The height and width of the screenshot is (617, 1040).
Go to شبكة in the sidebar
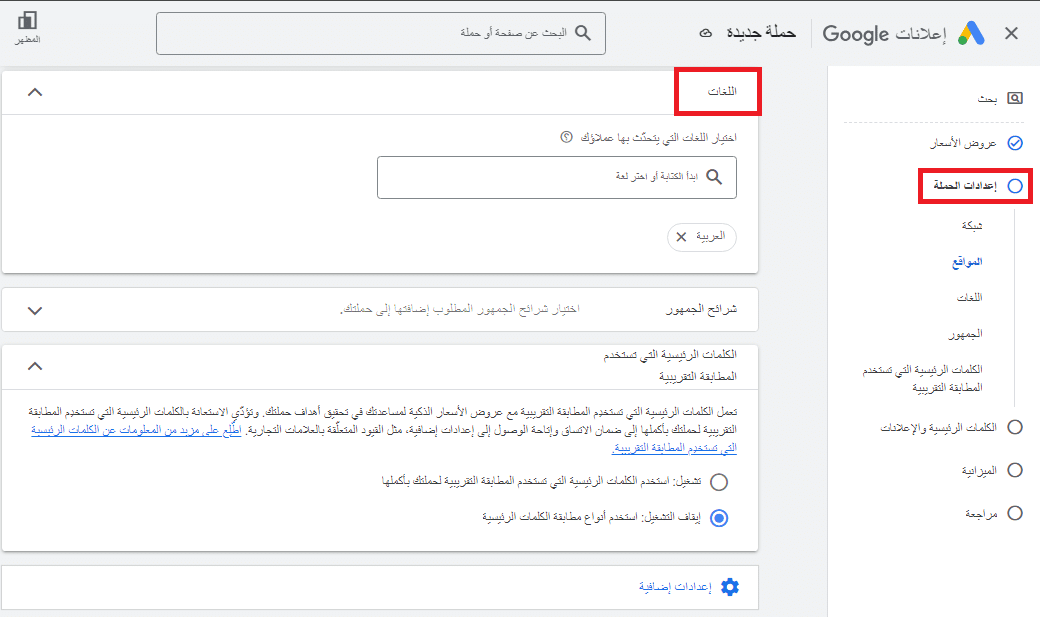click(972, 226)
